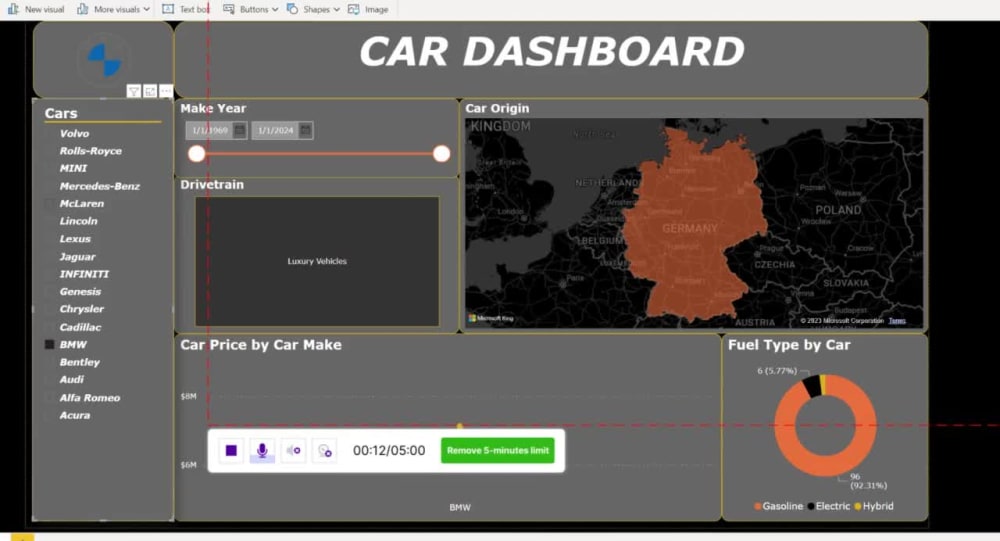Click the Fuel Type by Car title

[789, 345]
